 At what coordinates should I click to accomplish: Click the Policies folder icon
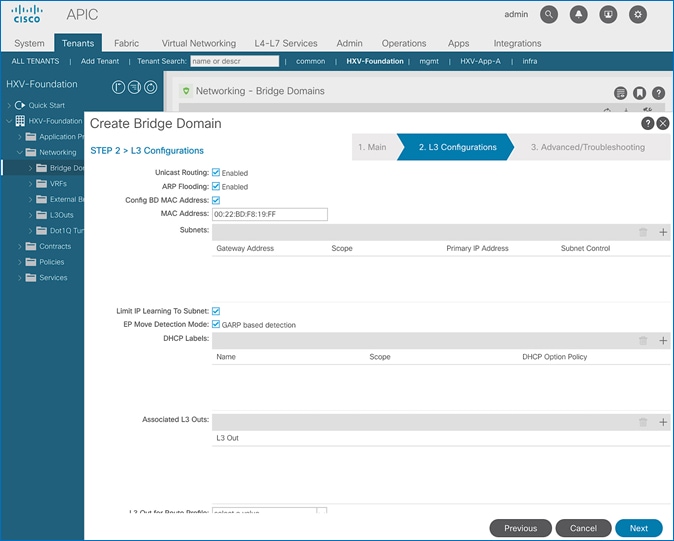31,262
